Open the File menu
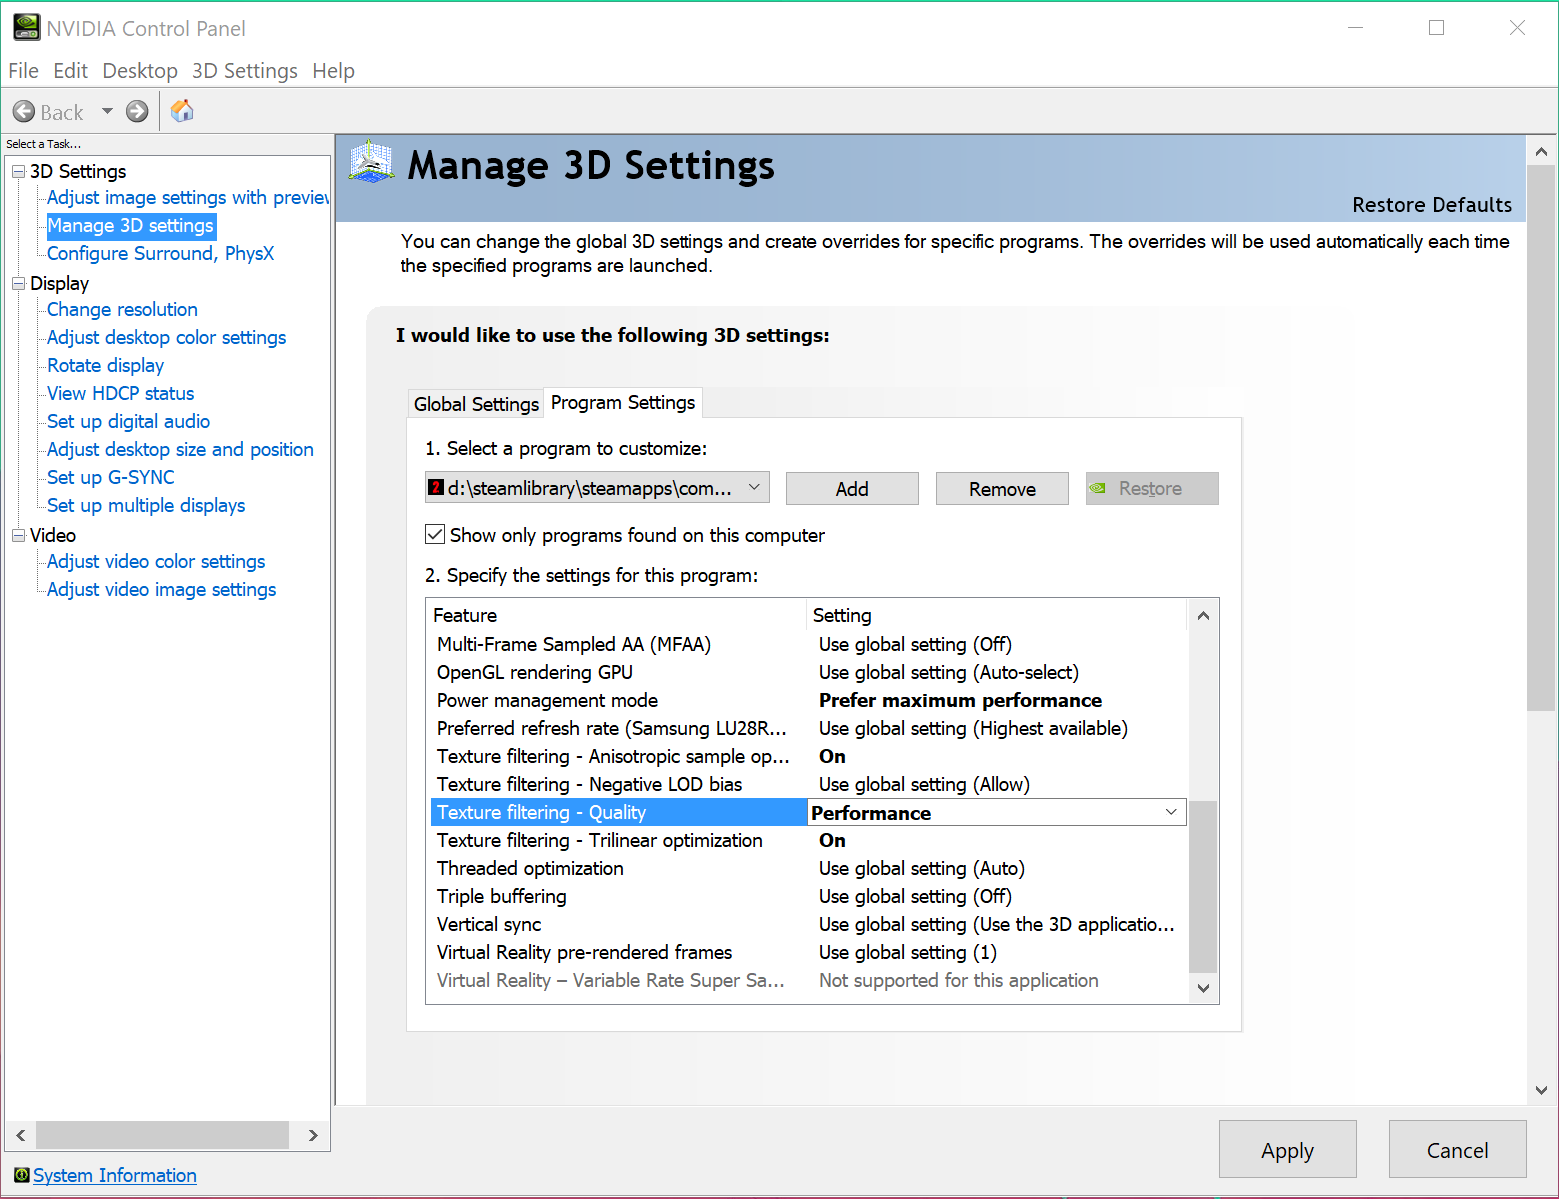1559x1199 pixels. tap(23, 71)
